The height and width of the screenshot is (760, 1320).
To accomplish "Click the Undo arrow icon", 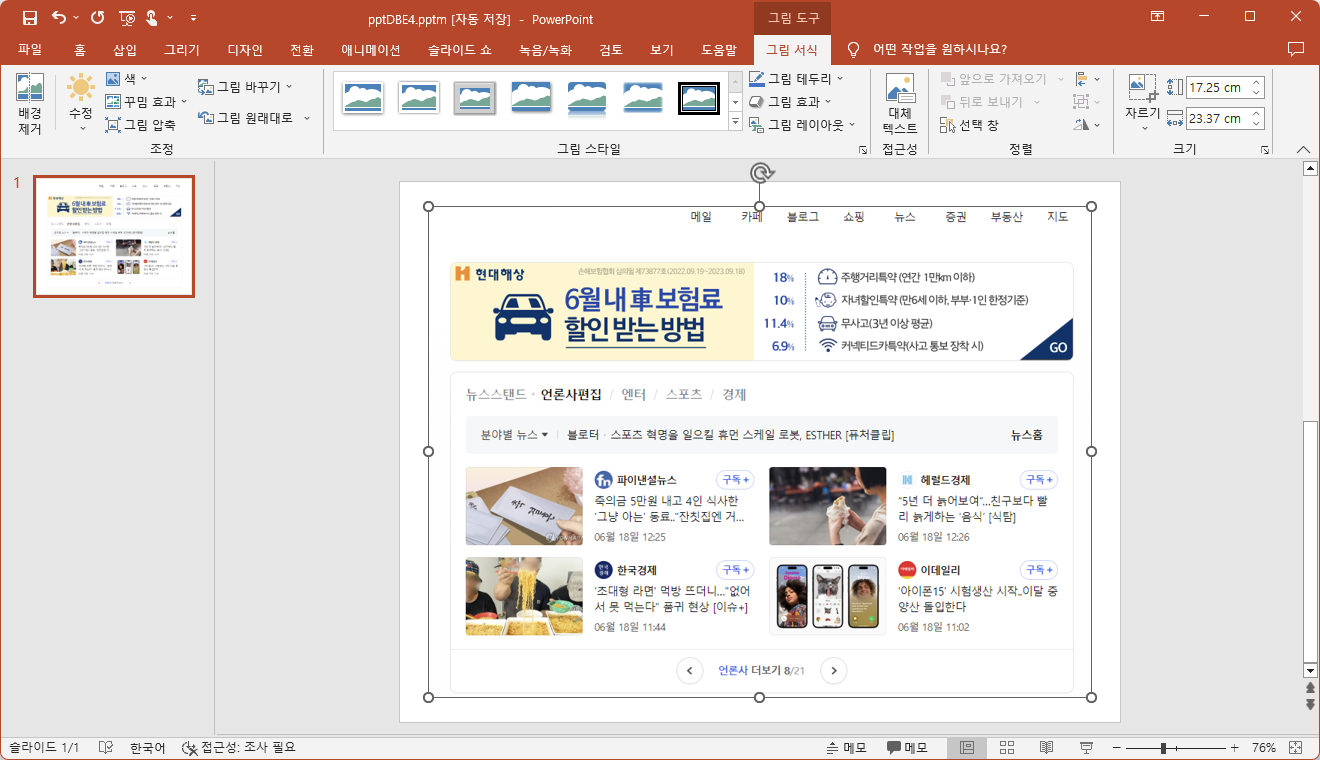I will (x=59, y=18).
